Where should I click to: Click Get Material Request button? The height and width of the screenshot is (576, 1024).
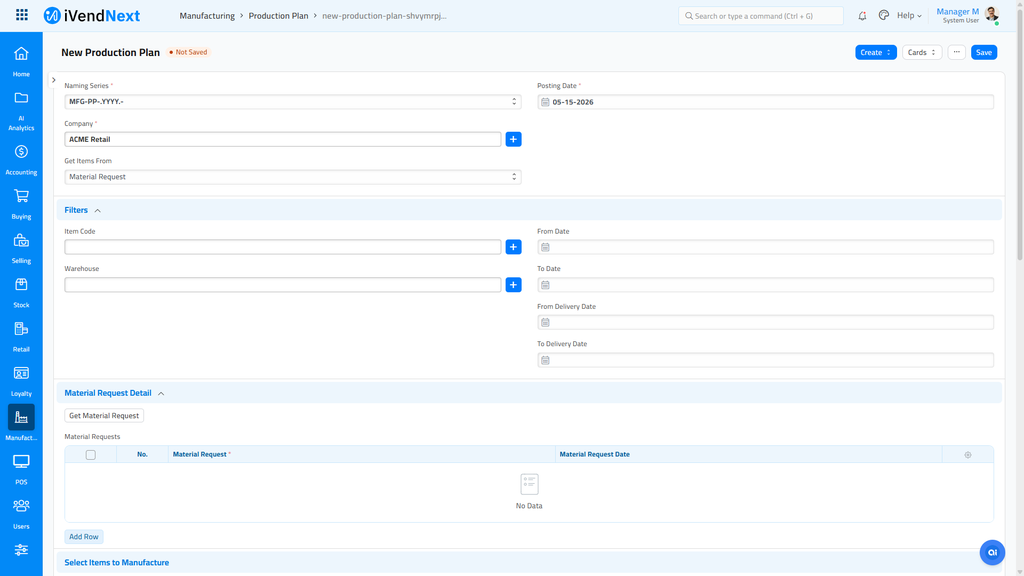(104, 415)
